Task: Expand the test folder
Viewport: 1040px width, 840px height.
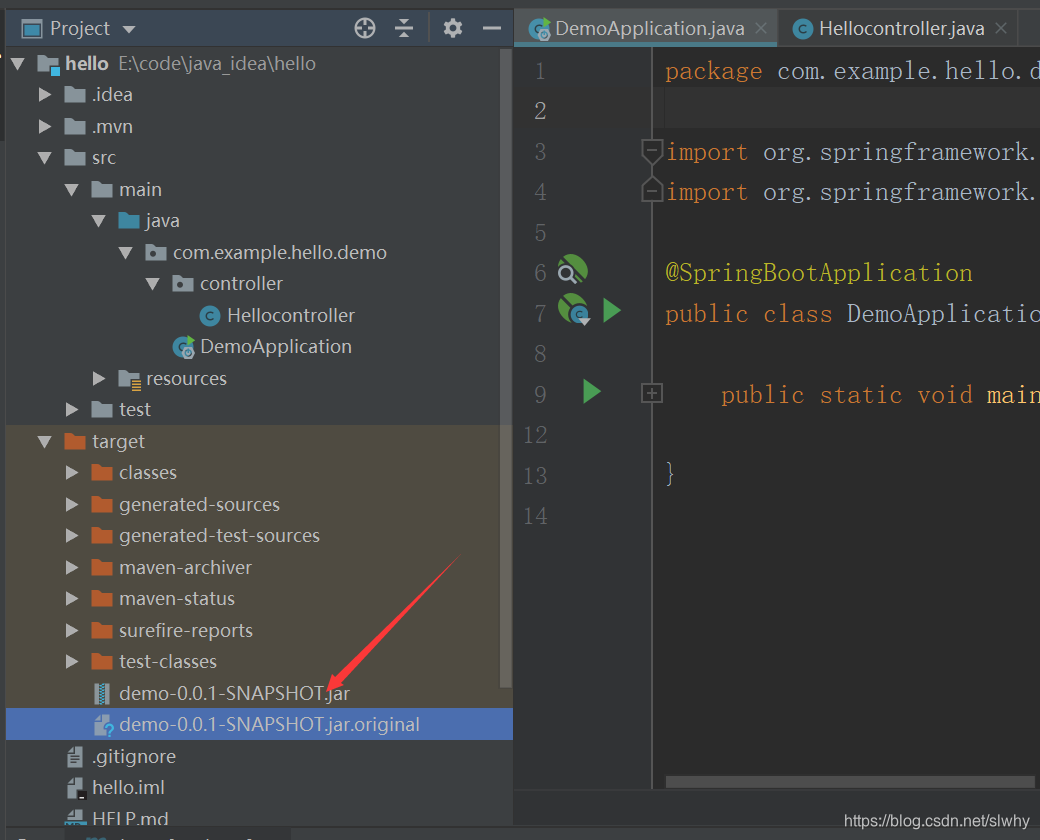Action: (72, 409)
